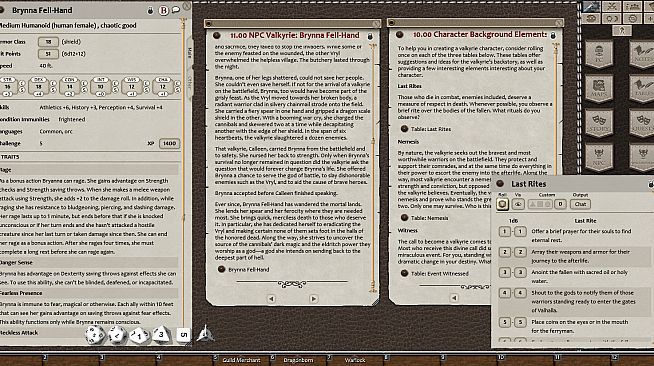The image size is (654, 366).
Task: Click the small centered icon below toolbar rows
Action: [x=621, y=30]
